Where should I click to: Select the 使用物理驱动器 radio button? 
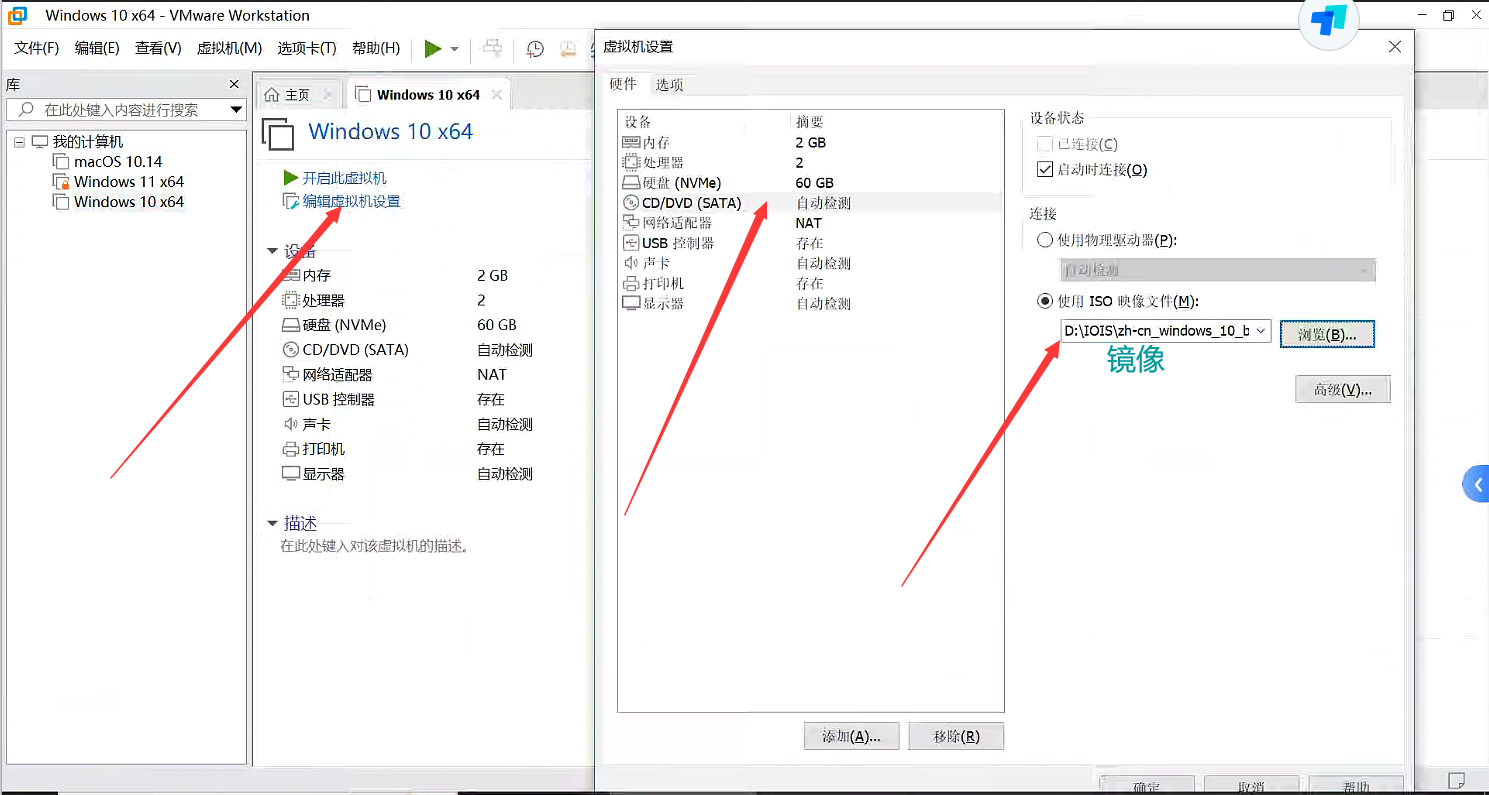[x=1045, y=240]
